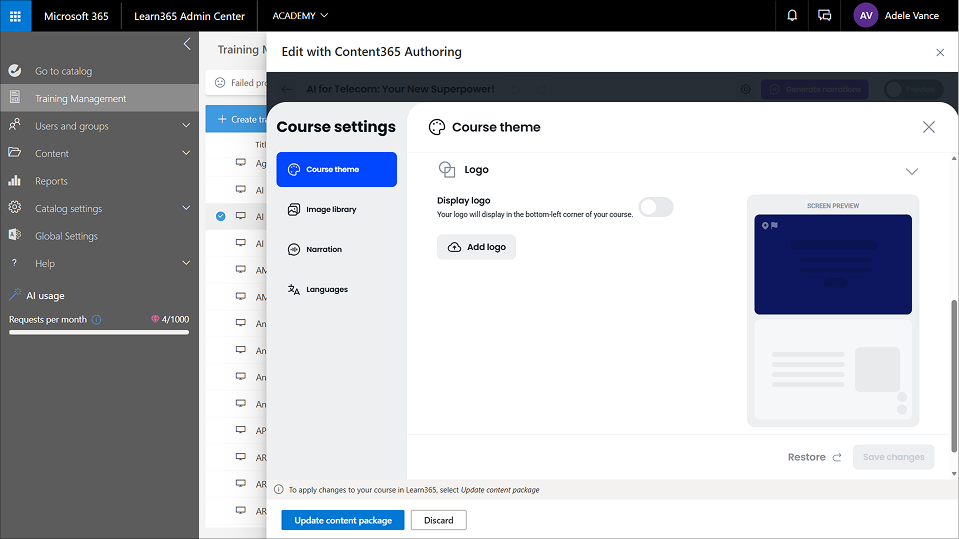Open the feedback chat icon
The height and width of the screenshot is (539, 959).
click(x=824, y=16)
